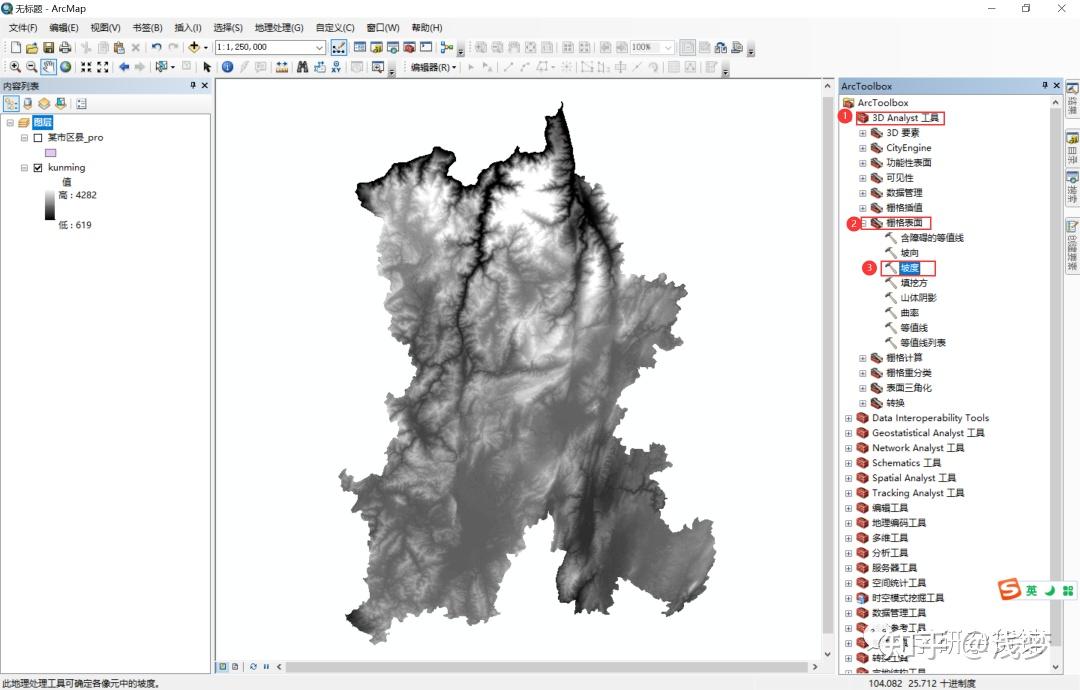Screen dimensions: 1080x690
Task: Open the ModelBuilder window icon
Action: pyautogui.click(x=446, y=48)
